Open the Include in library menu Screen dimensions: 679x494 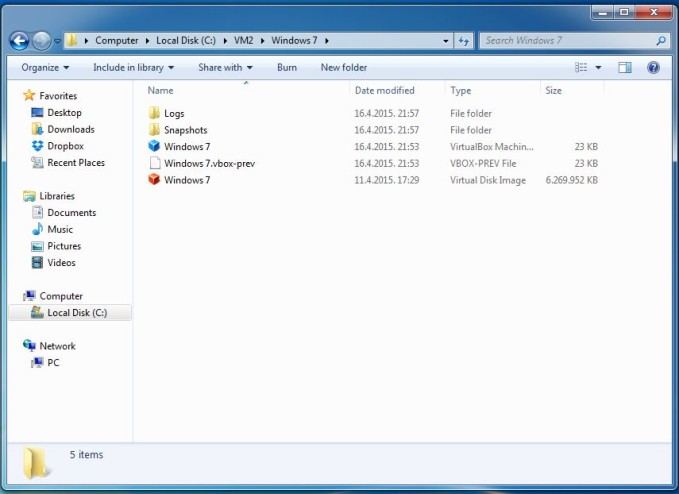click(133, 68)
